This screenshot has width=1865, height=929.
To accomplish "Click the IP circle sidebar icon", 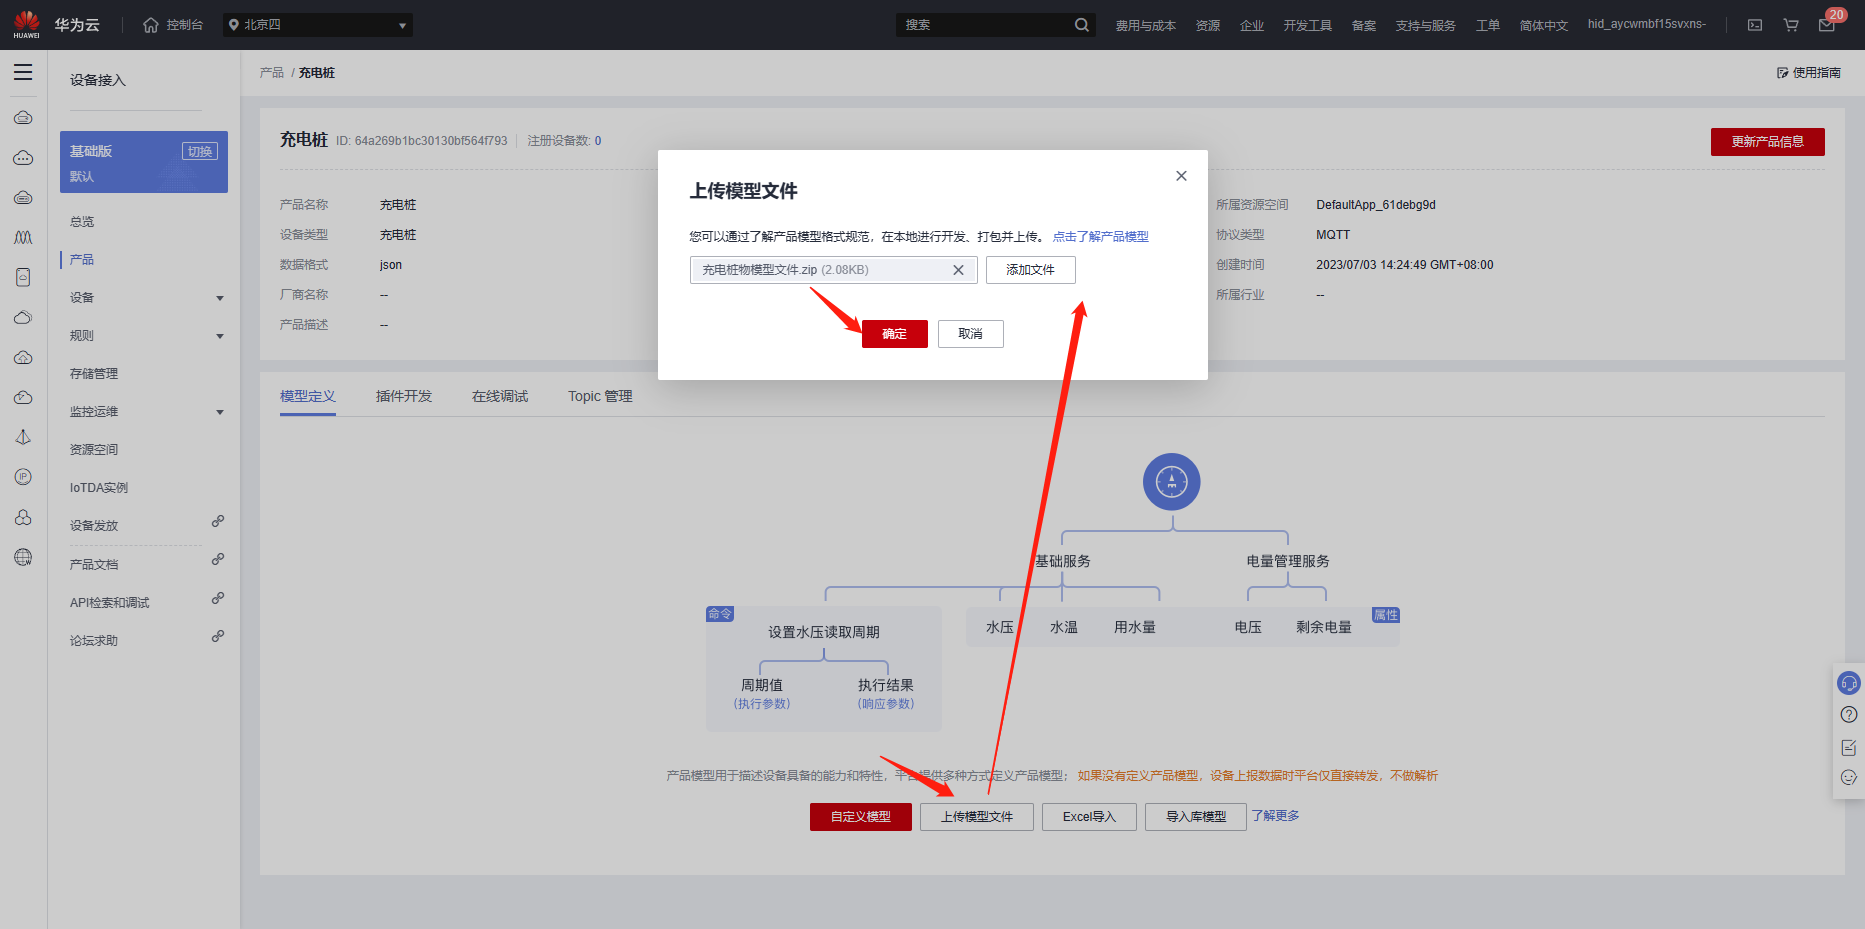I will 23,477.
